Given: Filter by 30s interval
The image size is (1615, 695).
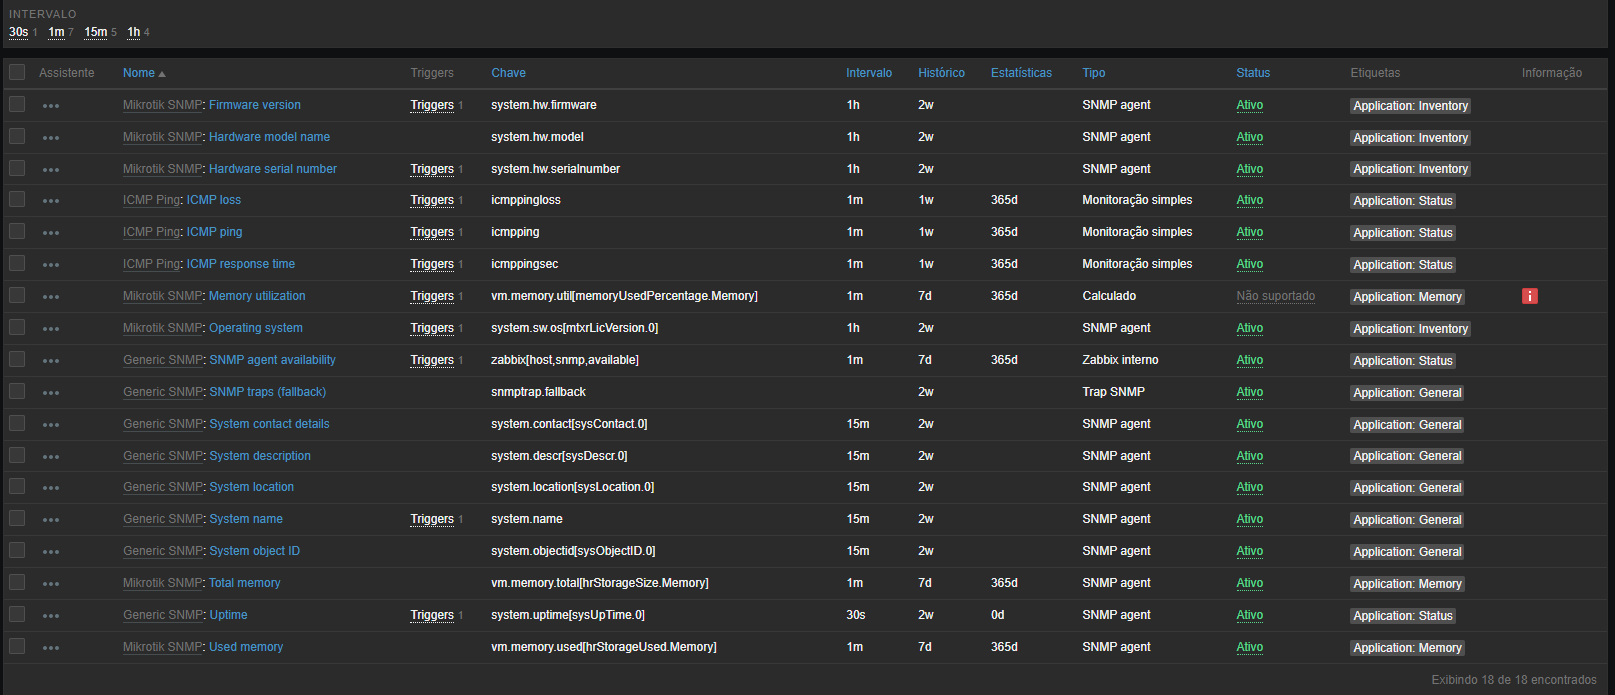Looking at the screenshot, I should click(18, 32).
